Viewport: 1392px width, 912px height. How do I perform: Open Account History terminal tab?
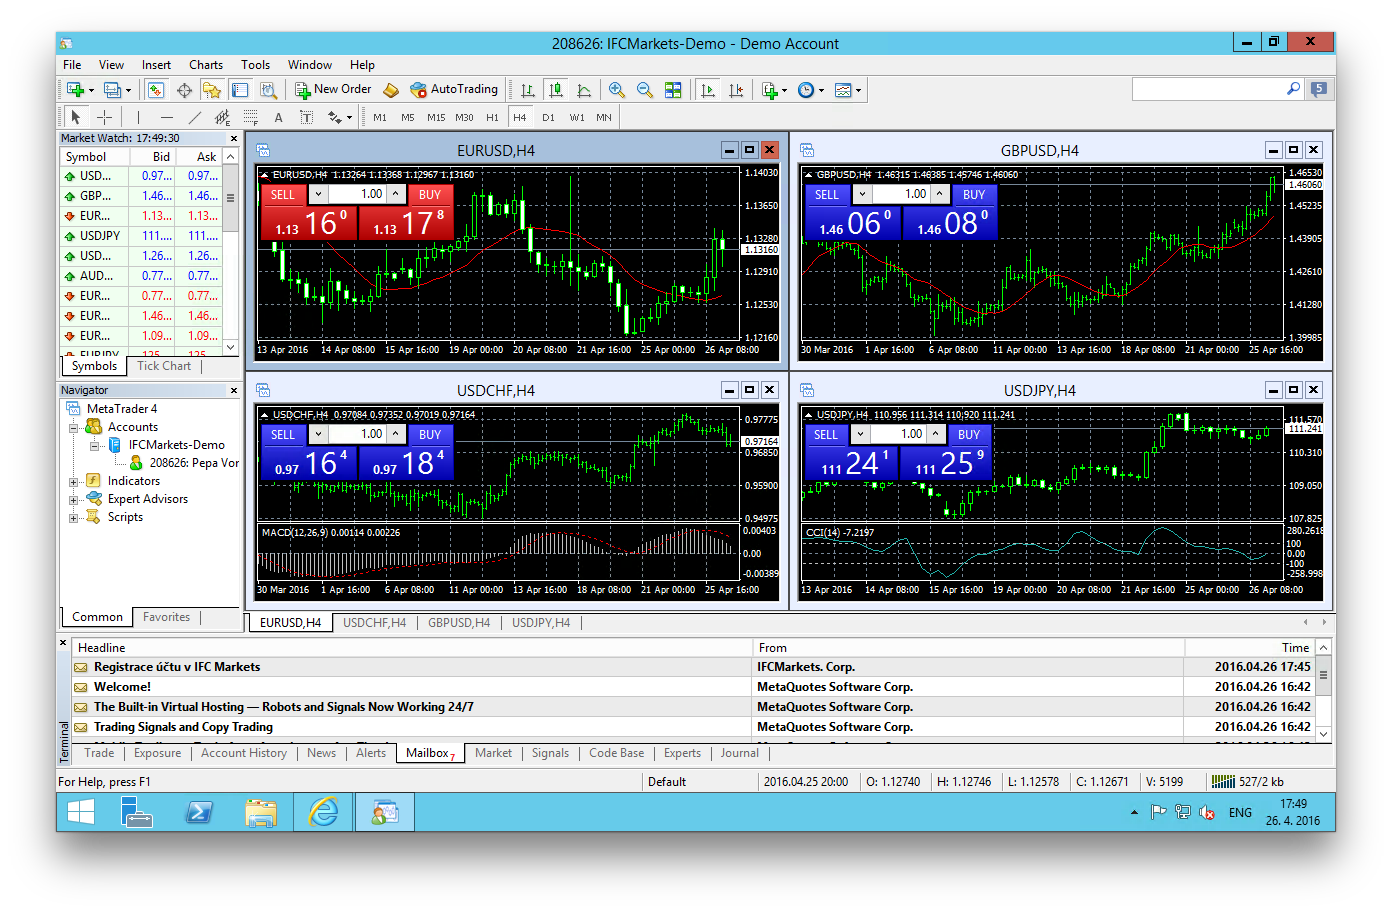[244, 753]
